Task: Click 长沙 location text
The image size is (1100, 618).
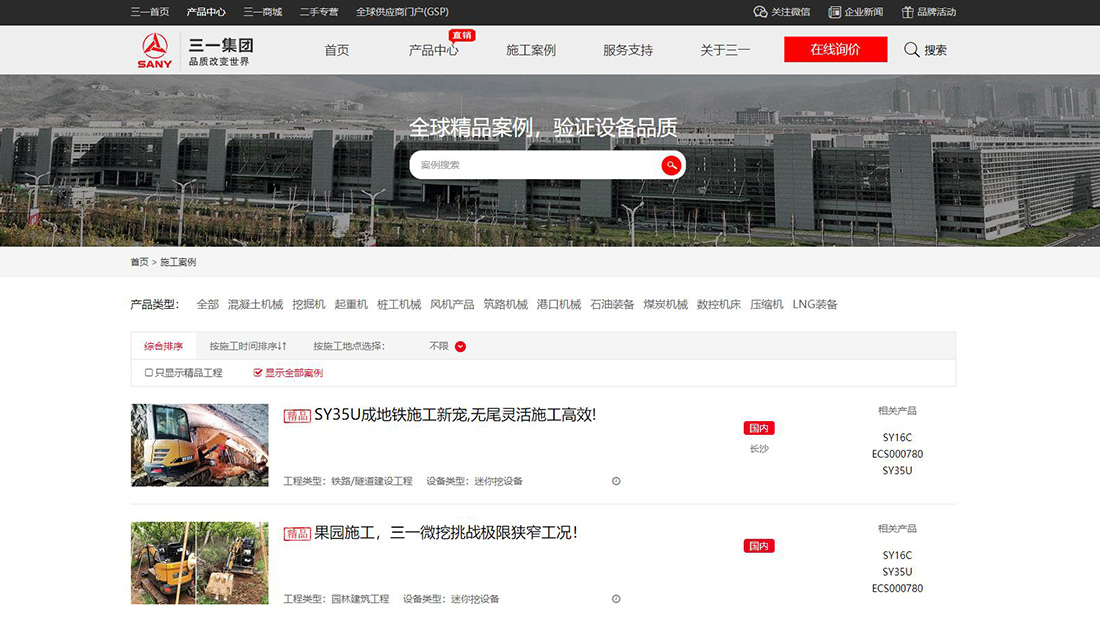Action: point(759,449)
